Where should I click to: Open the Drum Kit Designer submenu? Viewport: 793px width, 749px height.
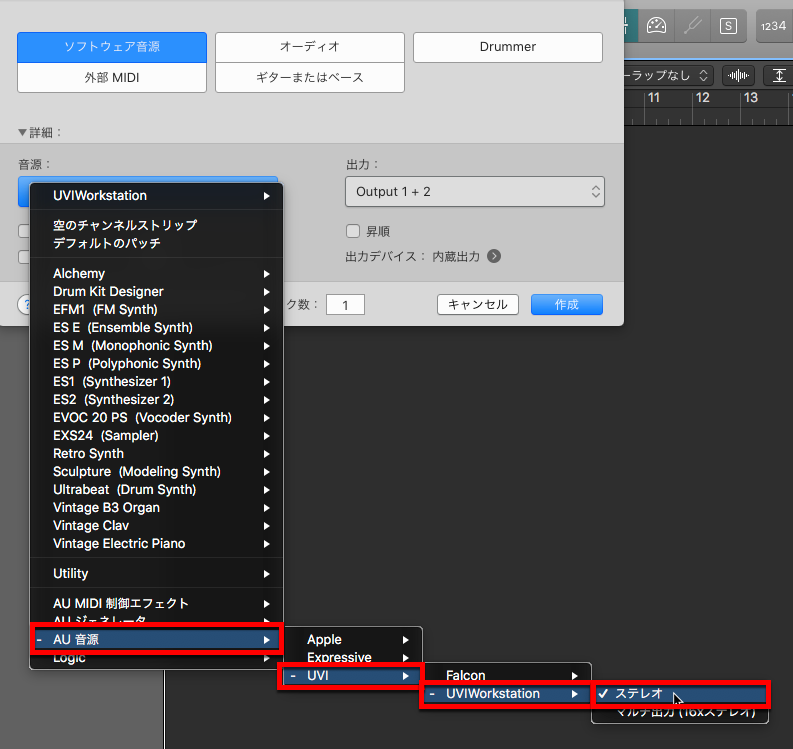(x=157, y=292)
